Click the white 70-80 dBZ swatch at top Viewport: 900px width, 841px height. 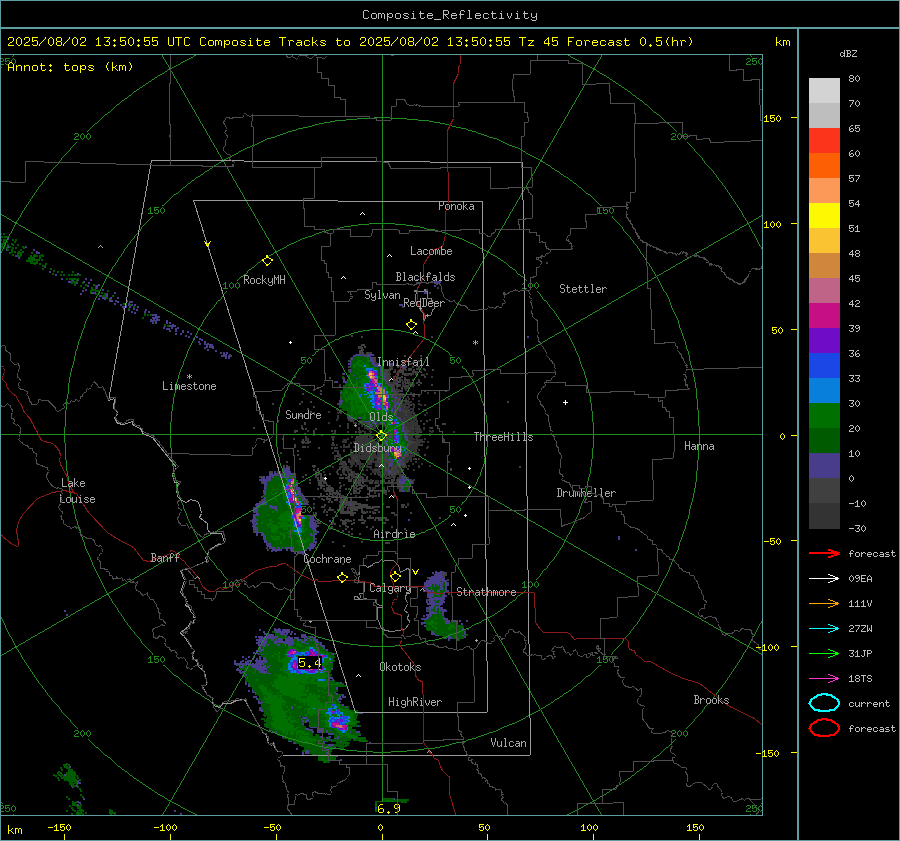click(x=824, y=91)
